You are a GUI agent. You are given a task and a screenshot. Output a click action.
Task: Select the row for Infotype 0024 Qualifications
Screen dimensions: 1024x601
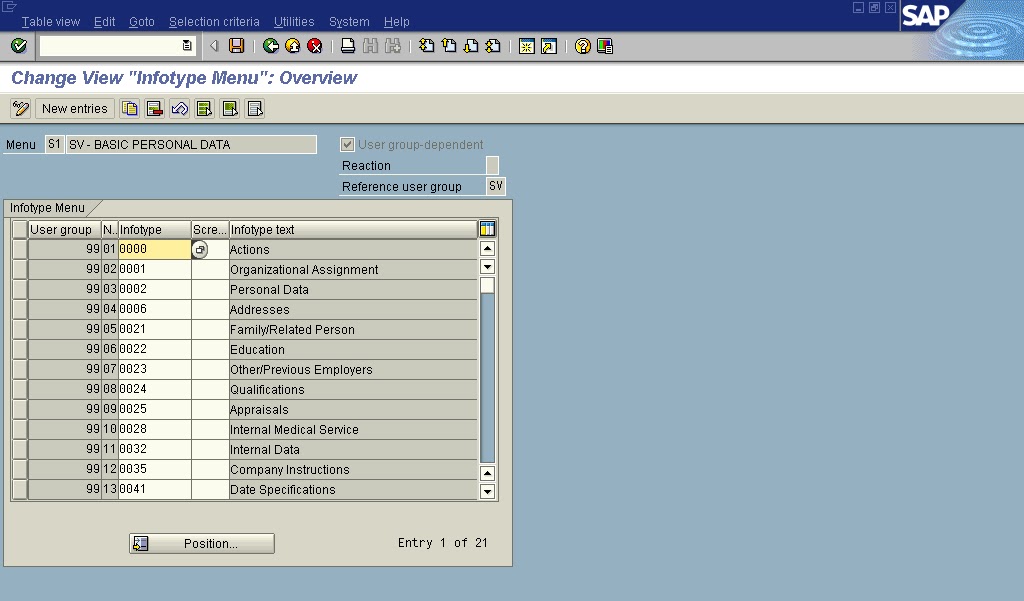pos(19,389)
